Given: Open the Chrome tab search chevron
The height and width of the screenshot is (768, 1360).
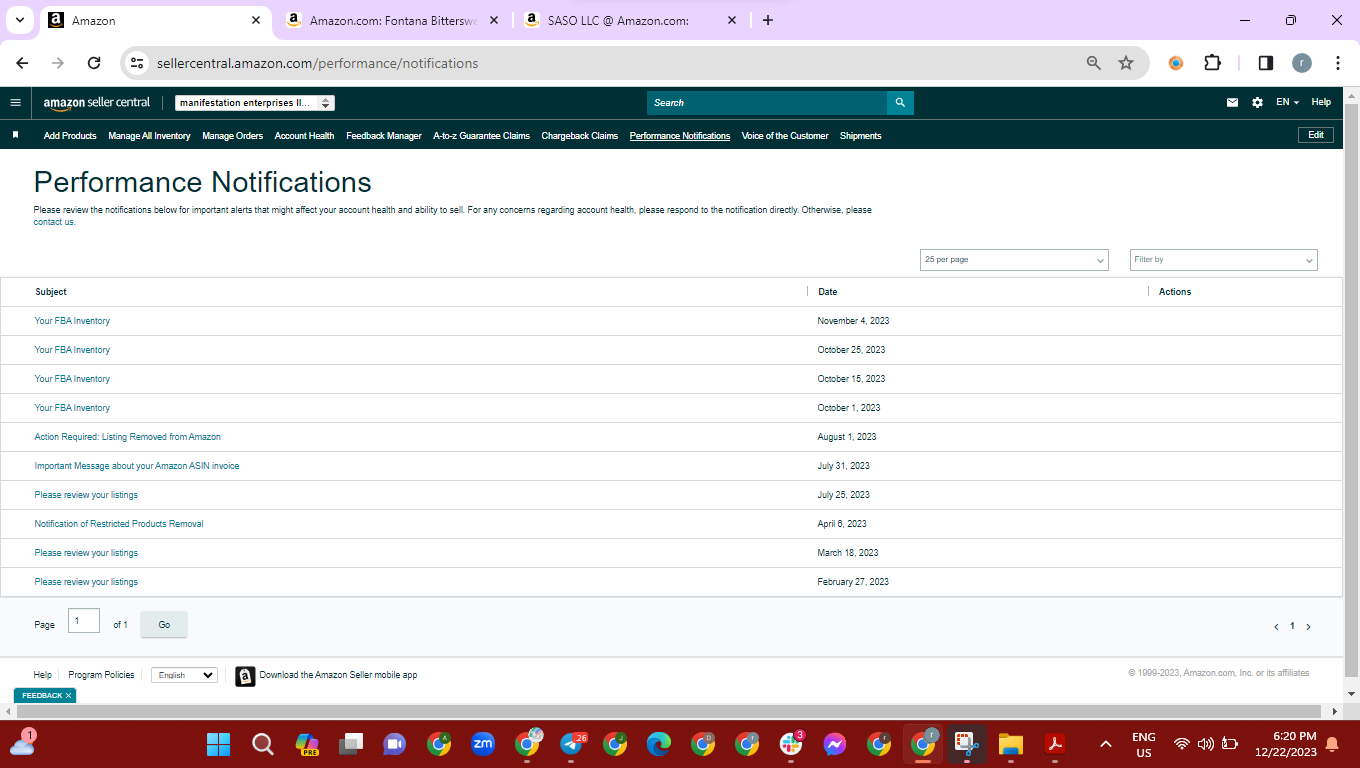Looking at the screenshot, I should coord(19,20).
